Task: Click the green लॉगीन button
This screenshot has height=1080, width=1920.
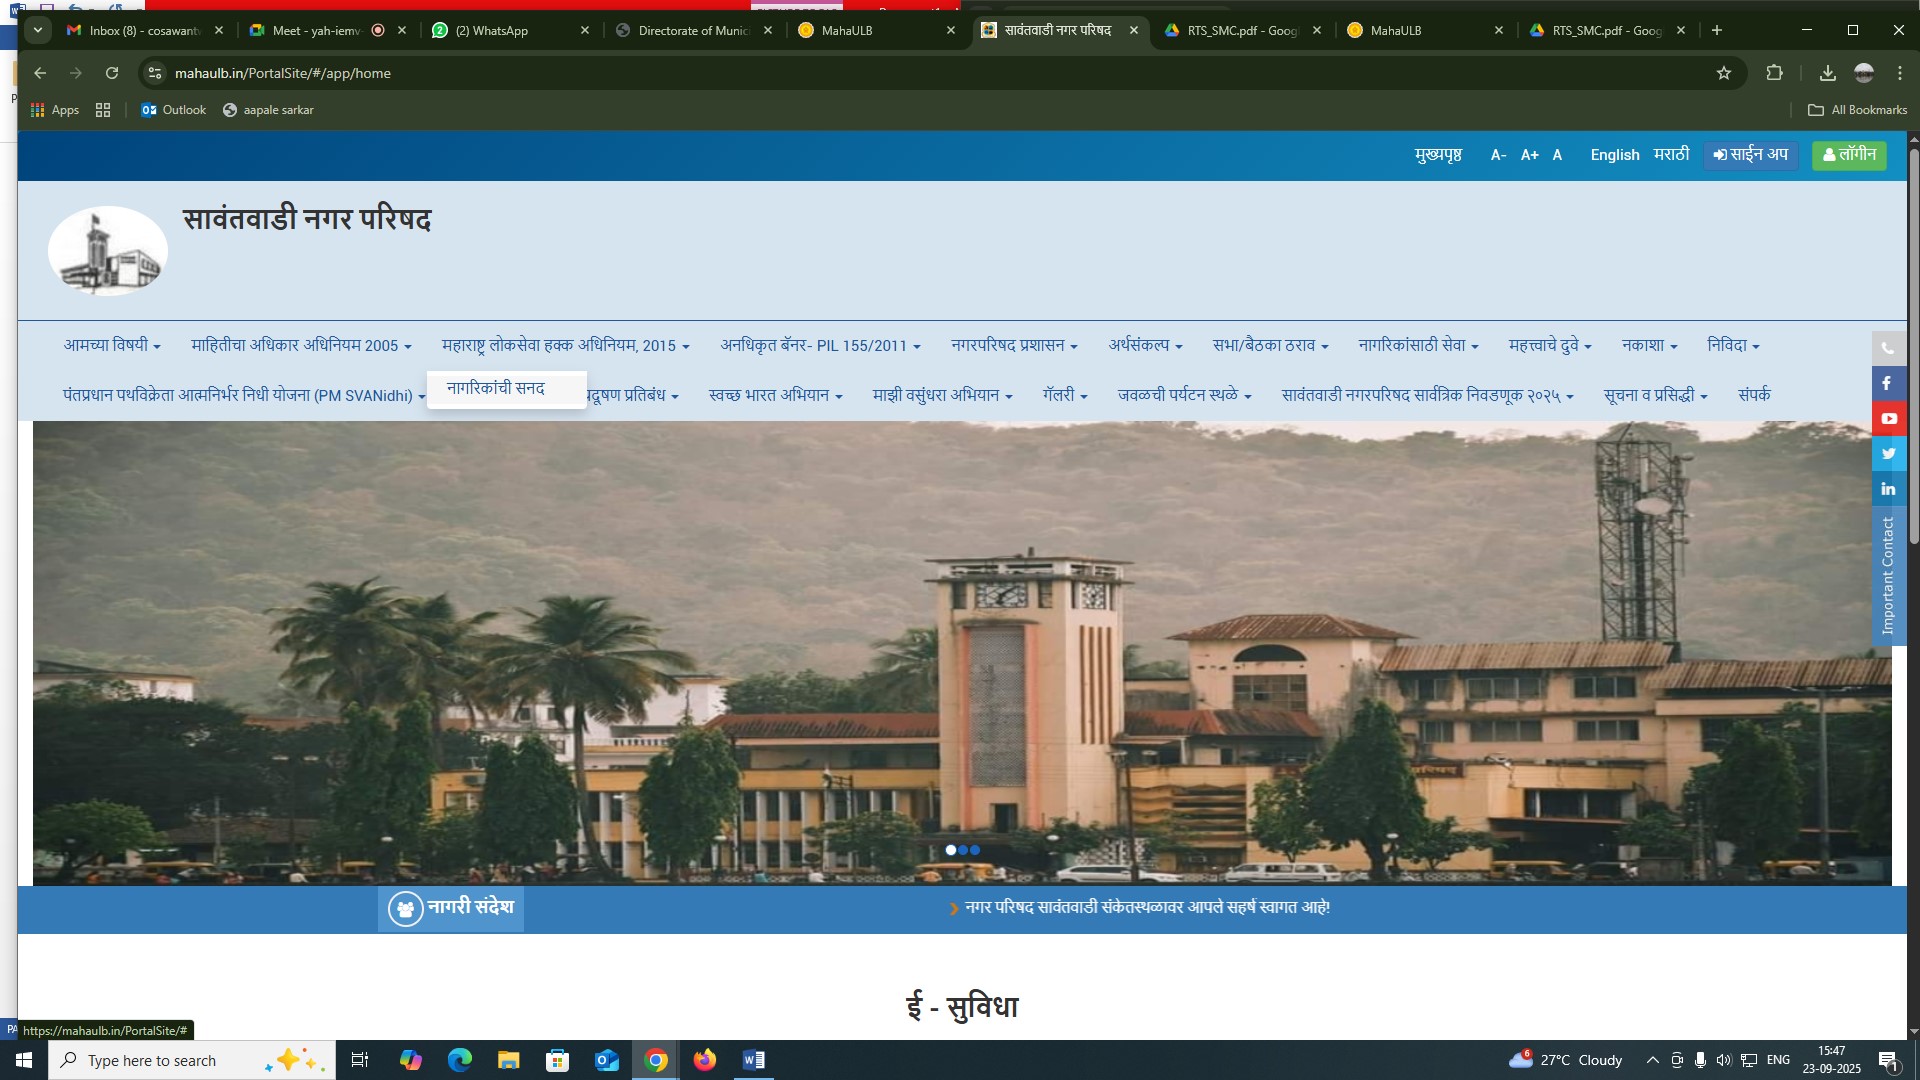Action: click(x=1848, y=155)
